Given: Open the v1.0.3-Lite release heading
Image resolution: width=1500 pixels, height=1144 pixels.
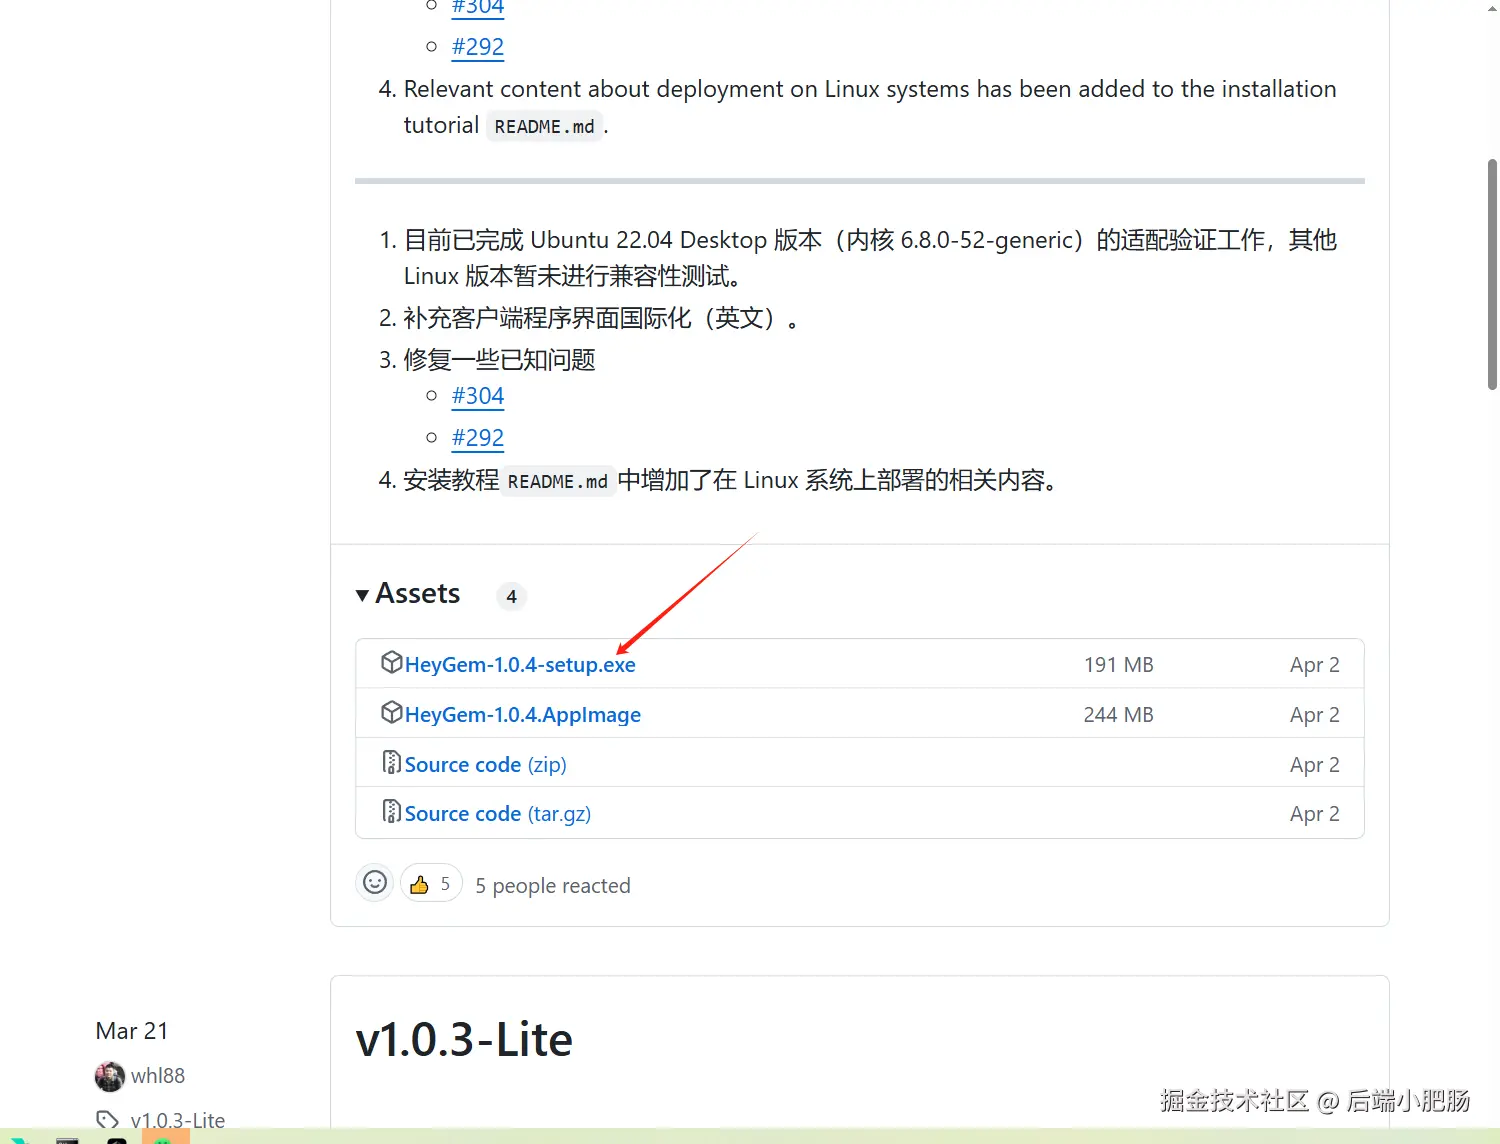Looking at the screenshot, I should pos(464,1040).
